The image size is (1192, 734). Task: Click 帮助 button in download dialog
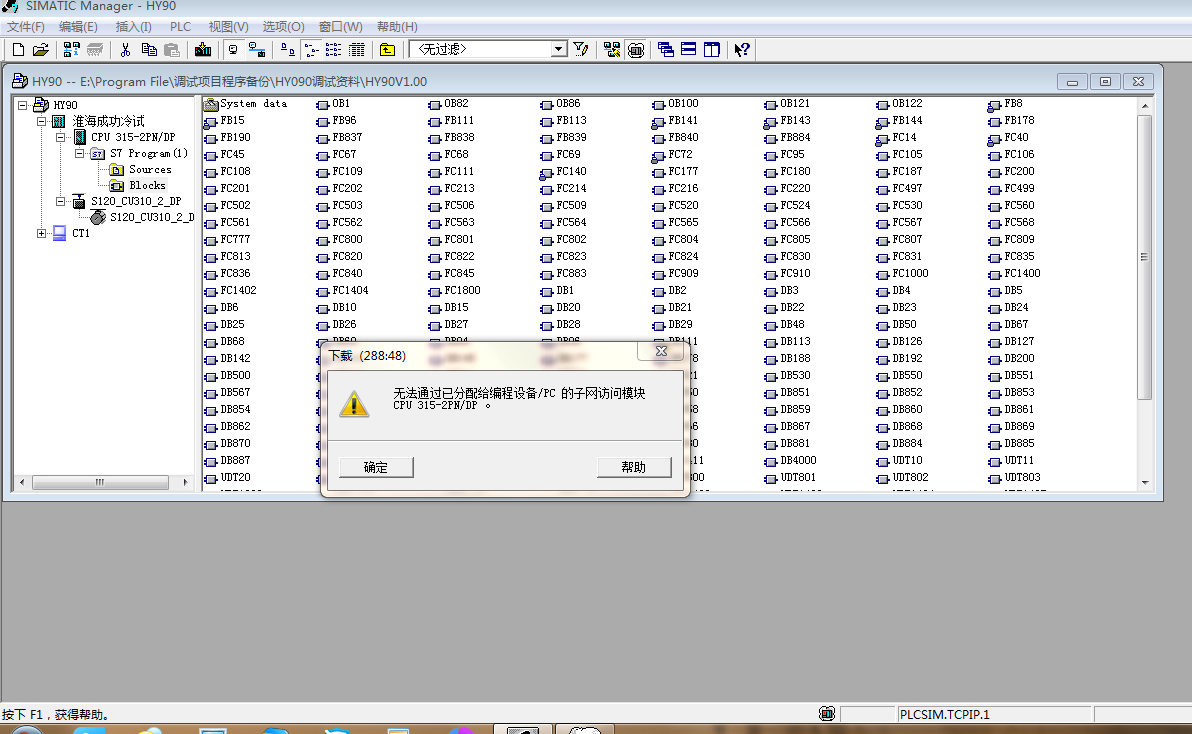(634, 467)
